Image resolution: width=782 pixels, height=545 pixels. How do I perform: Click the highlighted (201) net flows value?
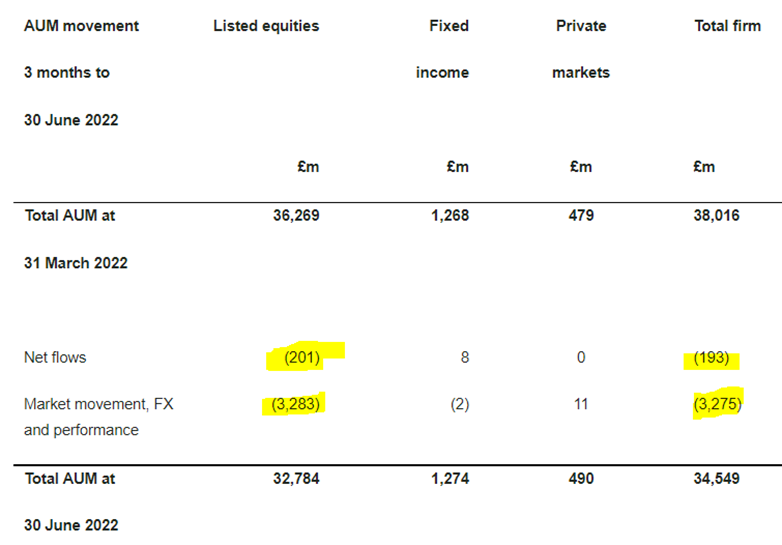click(302, 358)
